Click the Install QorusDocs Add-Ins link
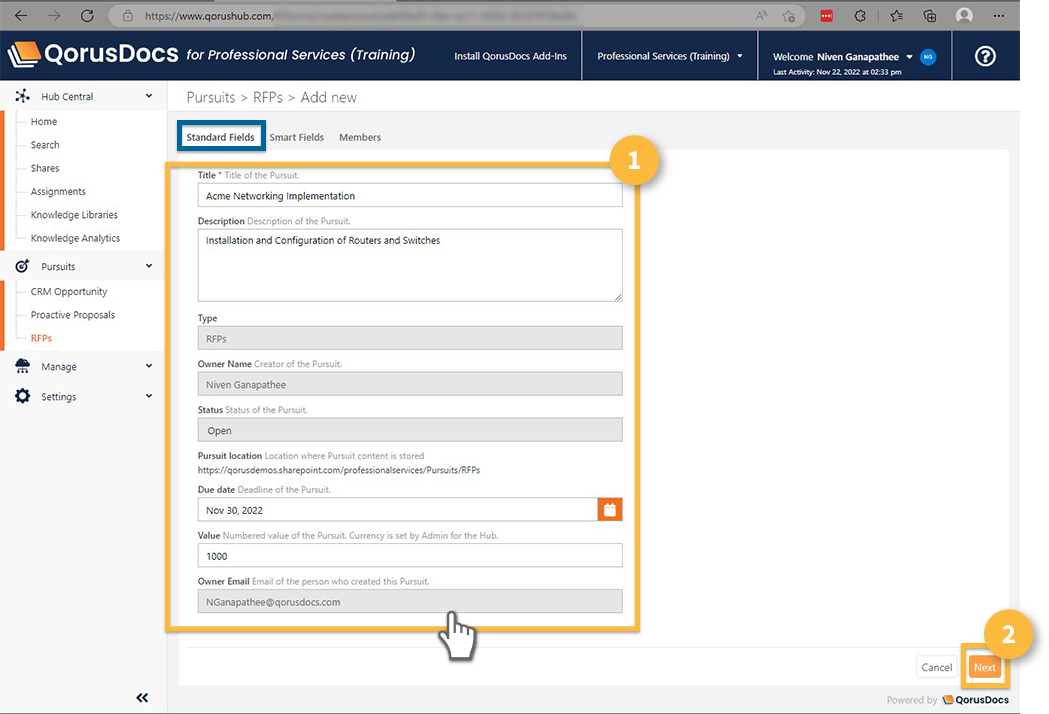This screenshot has height=714, width=1049. [x=510, y=56]
